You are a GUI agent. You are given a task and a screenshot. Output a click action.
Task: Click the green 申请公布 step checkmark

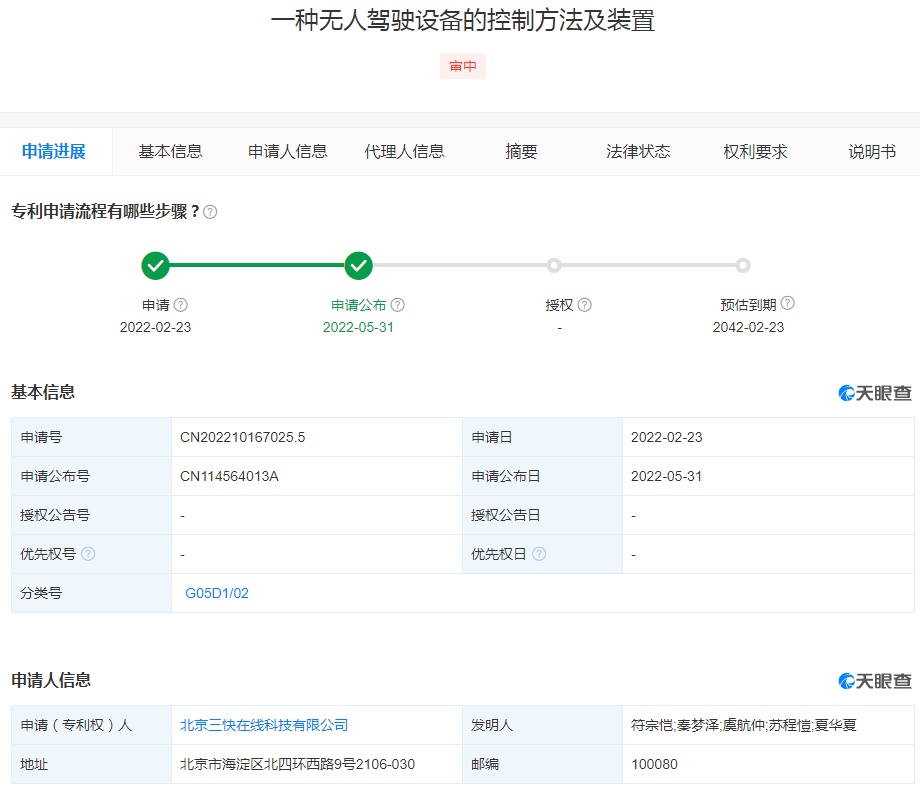[x=358, y=266]
